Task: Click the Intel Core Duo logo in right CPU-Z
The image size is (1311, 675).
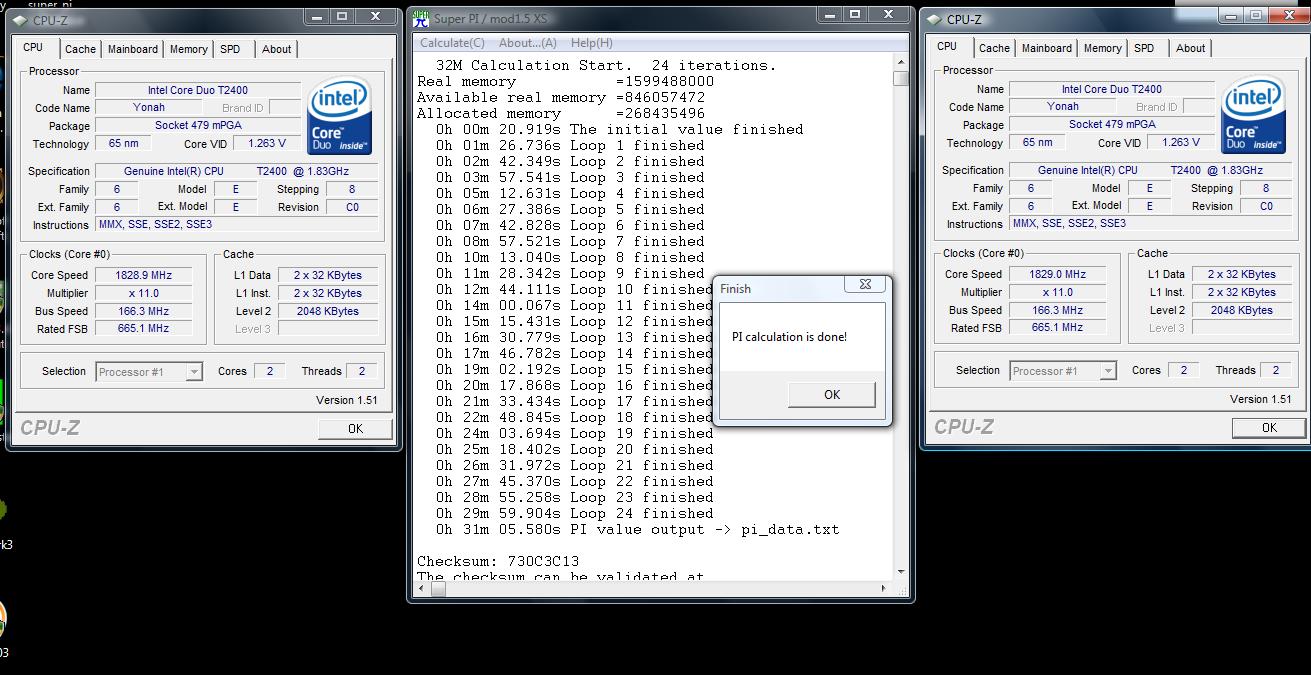Action: pos(1254,116)
